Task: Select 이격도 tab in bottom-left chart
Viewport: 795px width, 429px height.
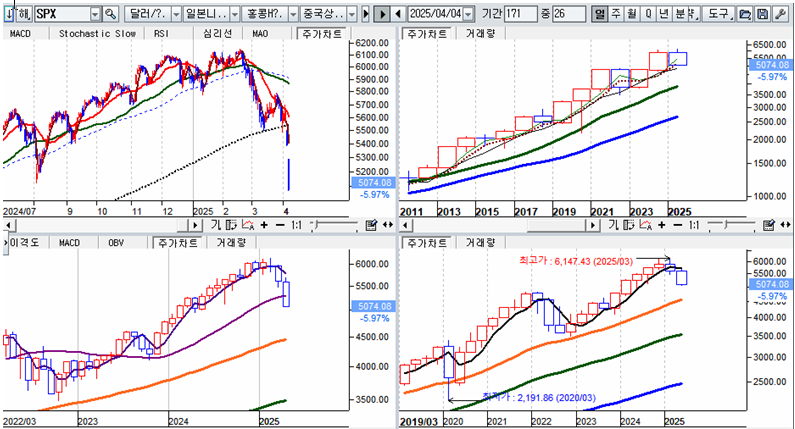Action: 25,243
